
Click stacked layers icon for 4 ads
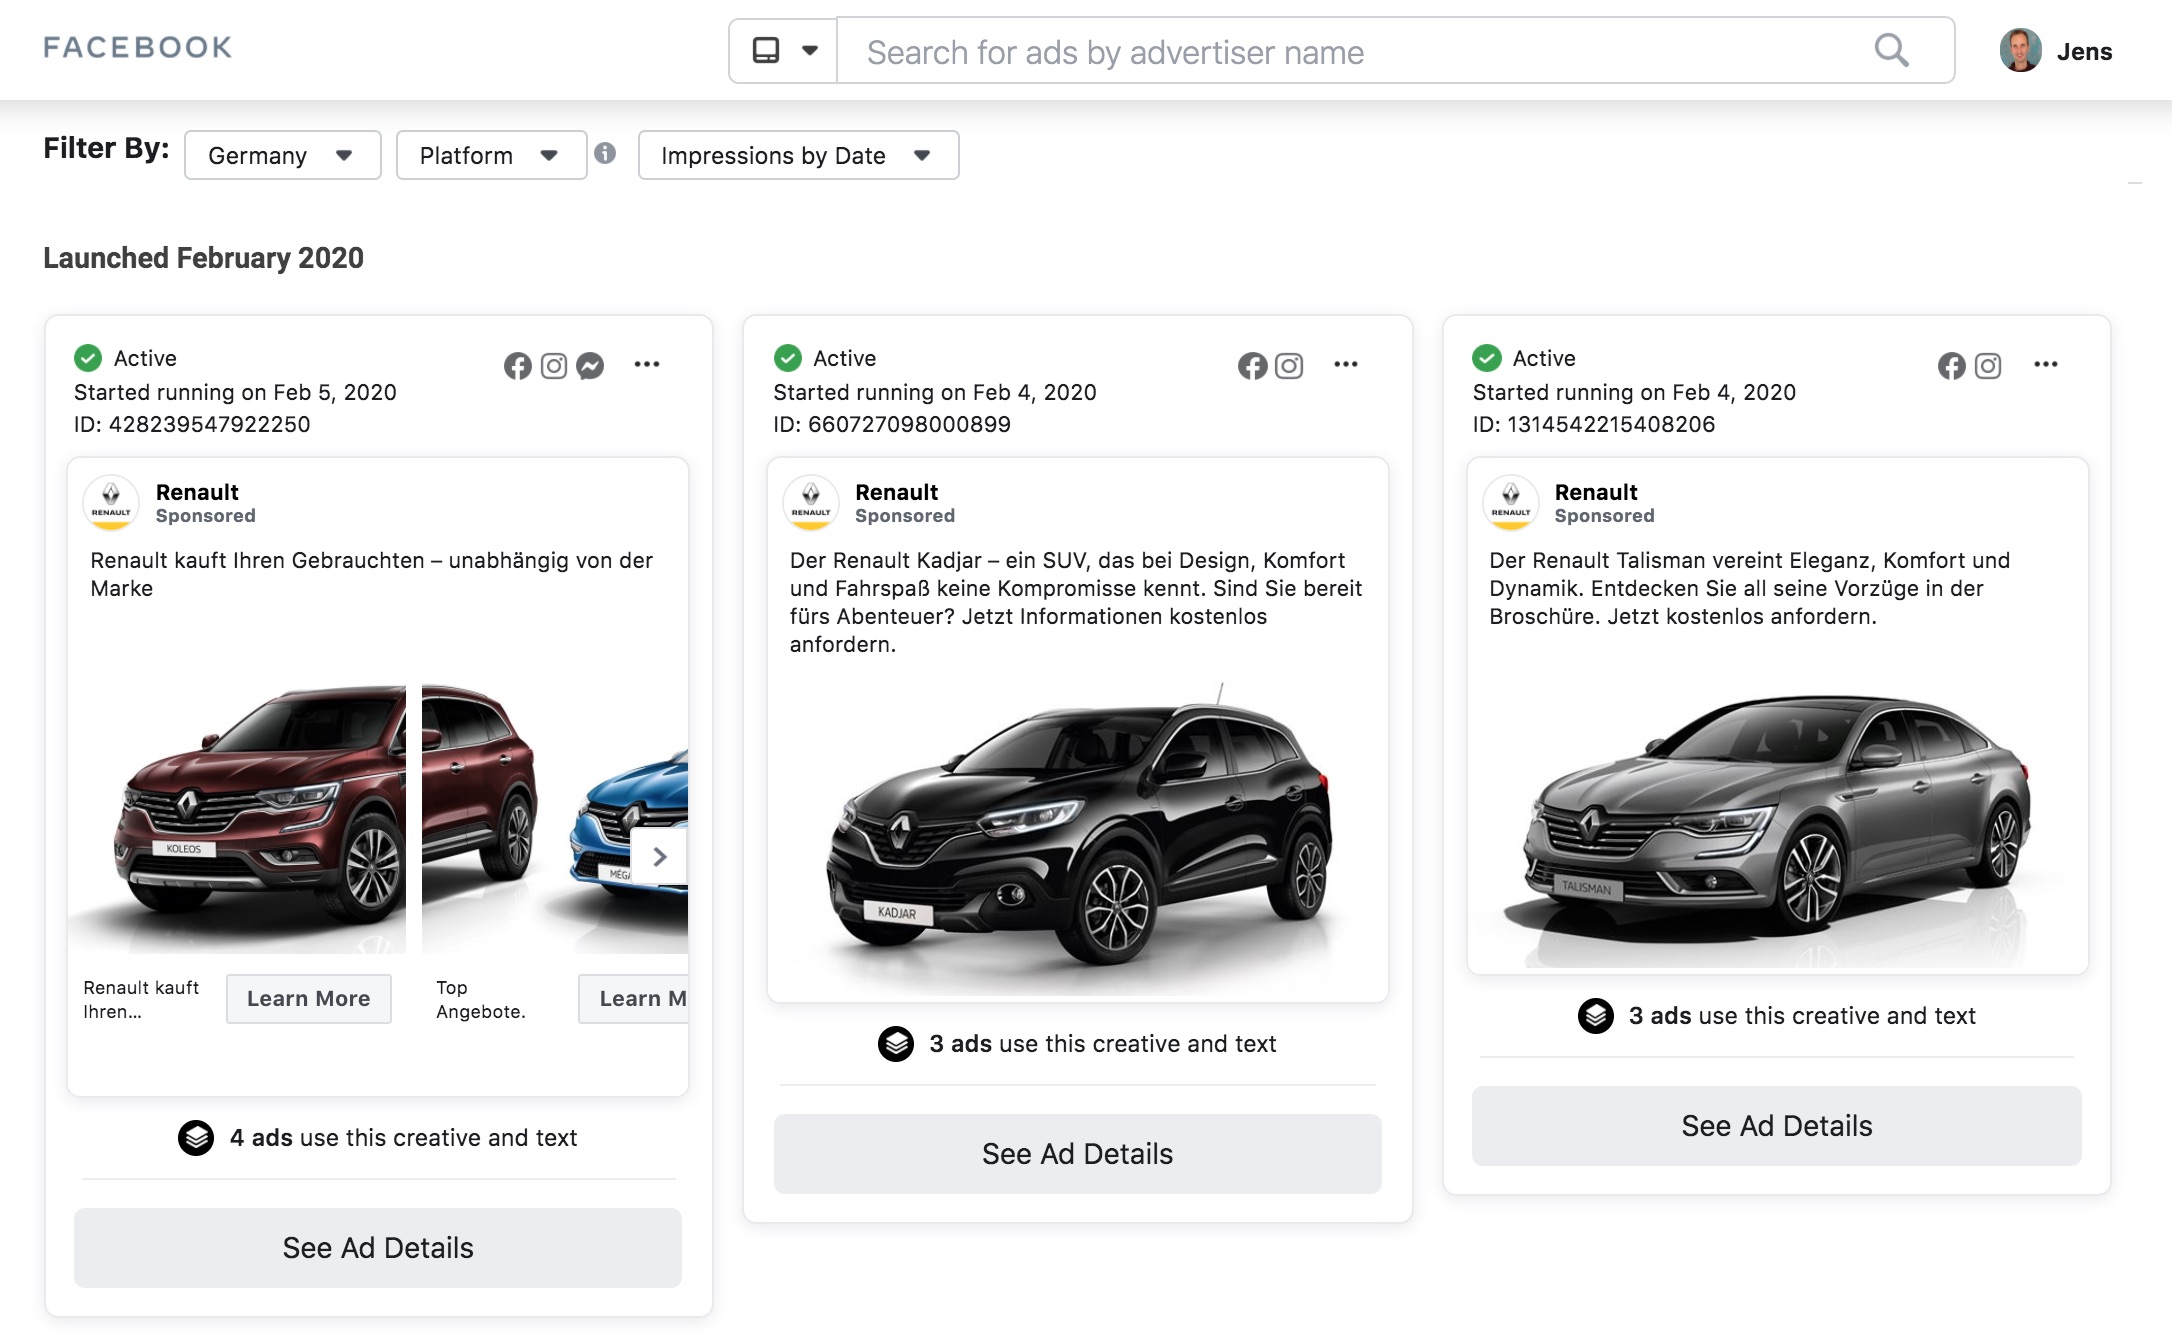[196, 1138]
